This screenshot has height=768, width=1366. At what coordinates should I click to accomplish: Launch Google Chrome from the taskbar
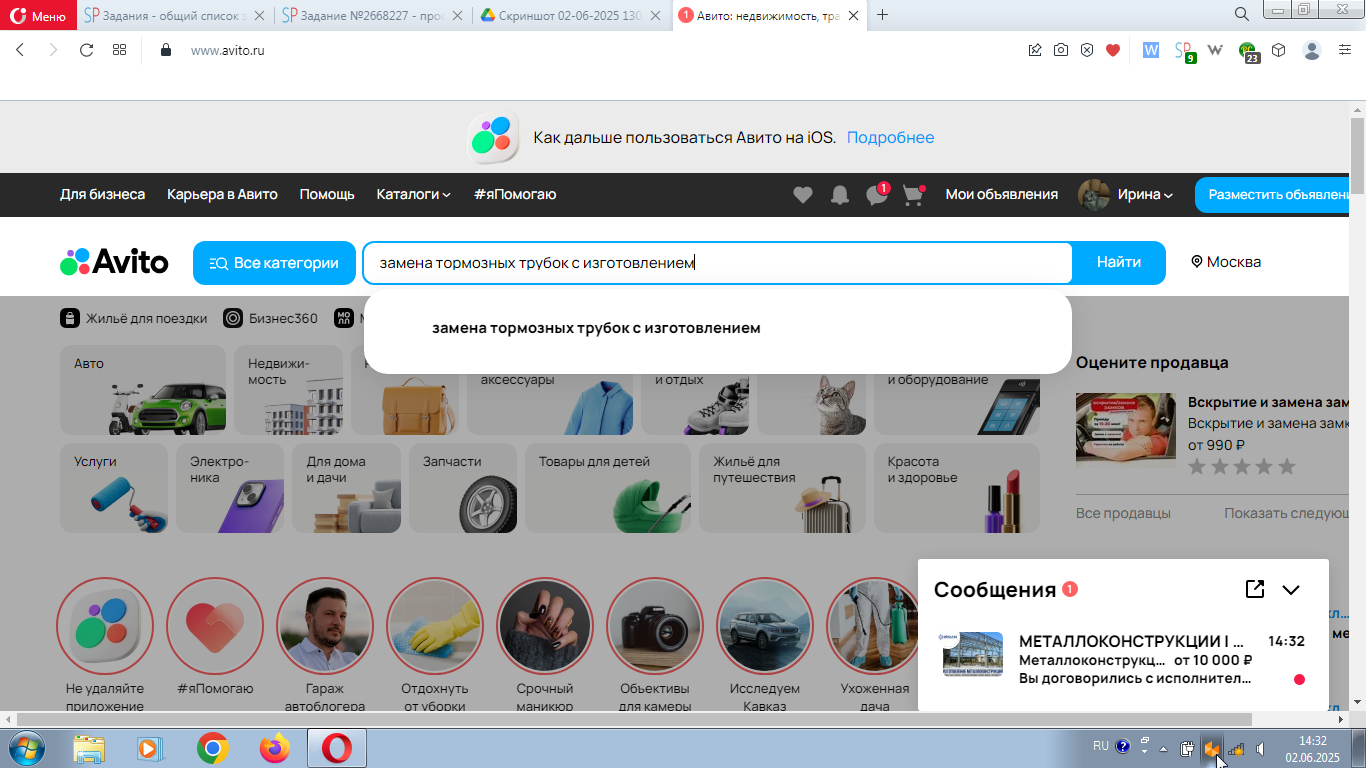click(x=212, y=747)
